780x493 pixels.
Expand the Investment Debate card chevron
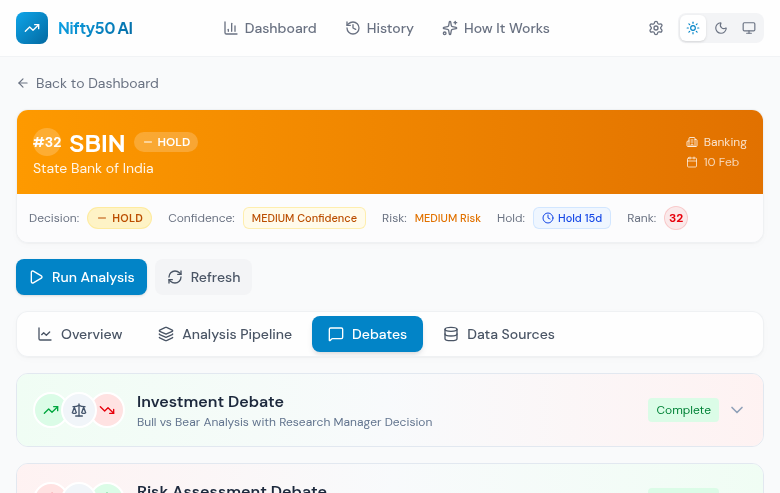737,410
